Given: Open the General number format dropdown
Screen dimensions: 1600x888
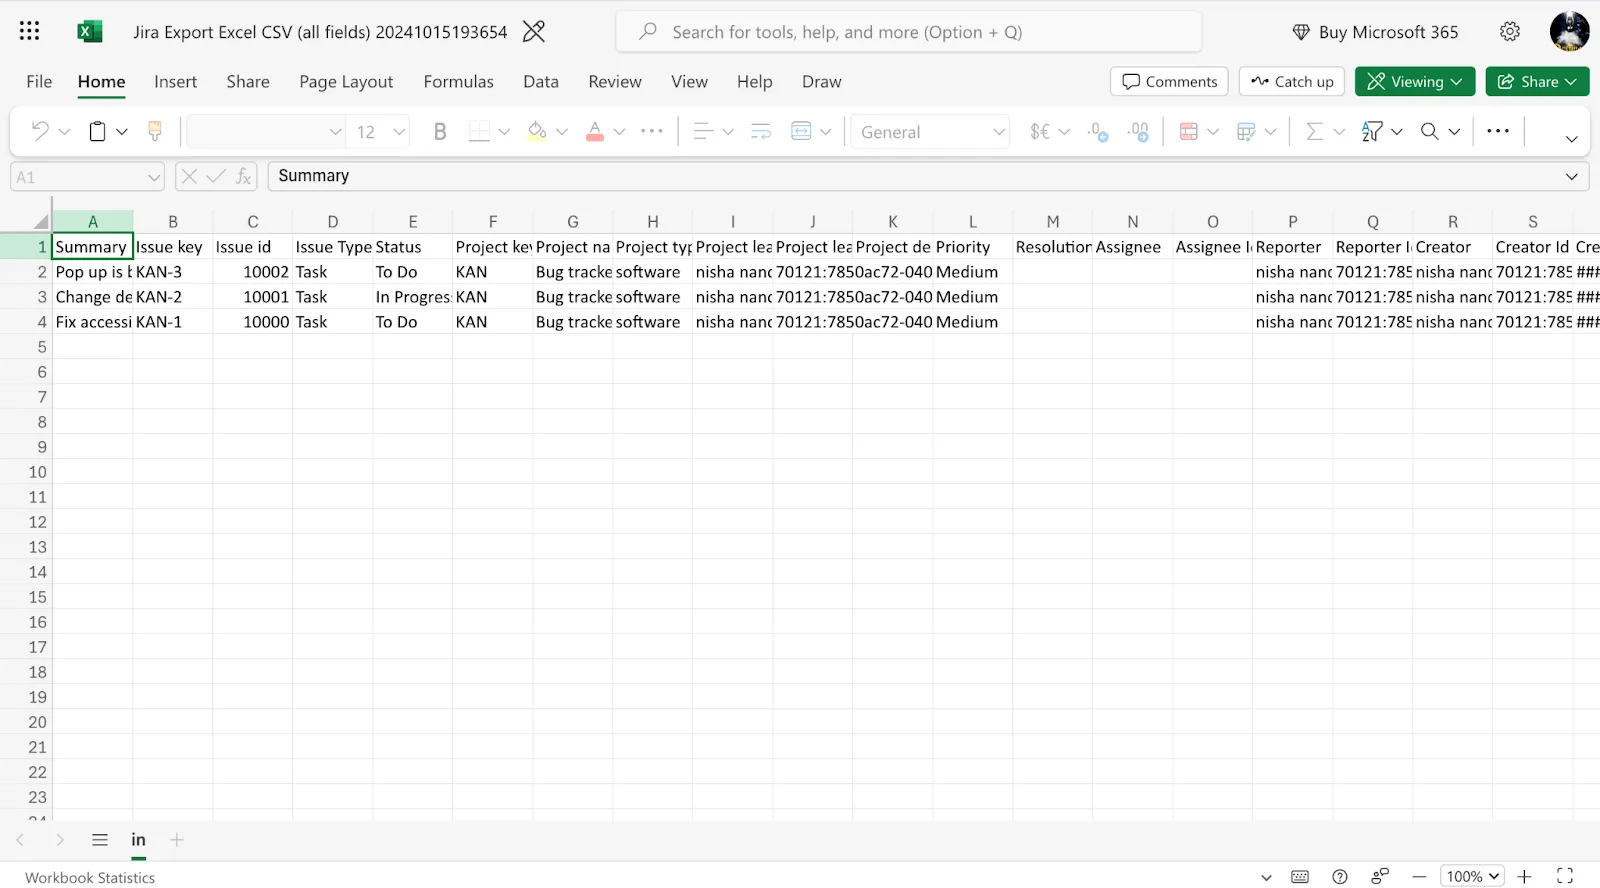Looking at the screenshot, I should tap(998, 131).
